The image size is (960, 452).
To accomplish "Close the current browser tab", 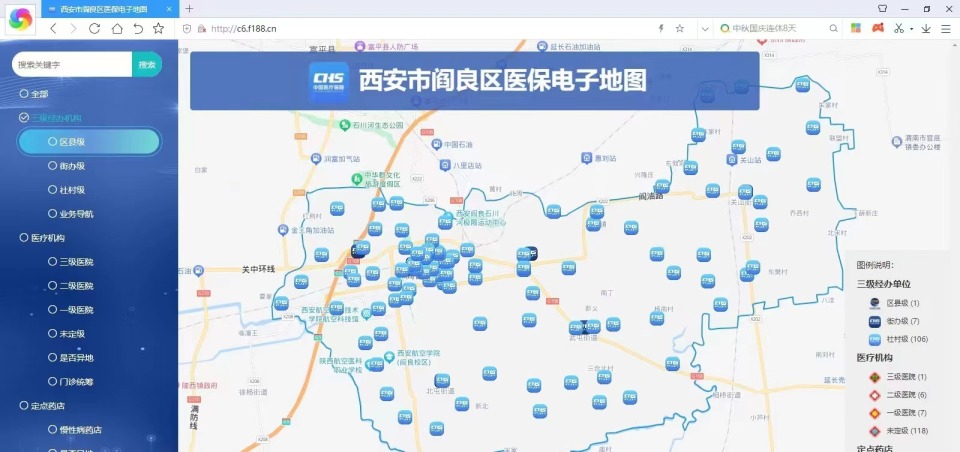I will (169, 9).
